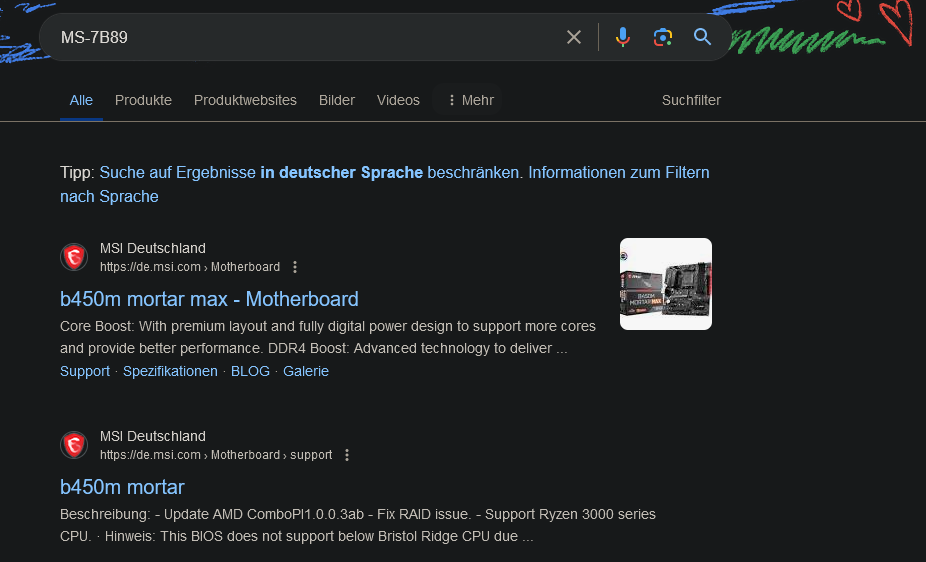The image size is (926, 562).
Task: Switch to the Produkte tab
Action: [x=144, y=100]
